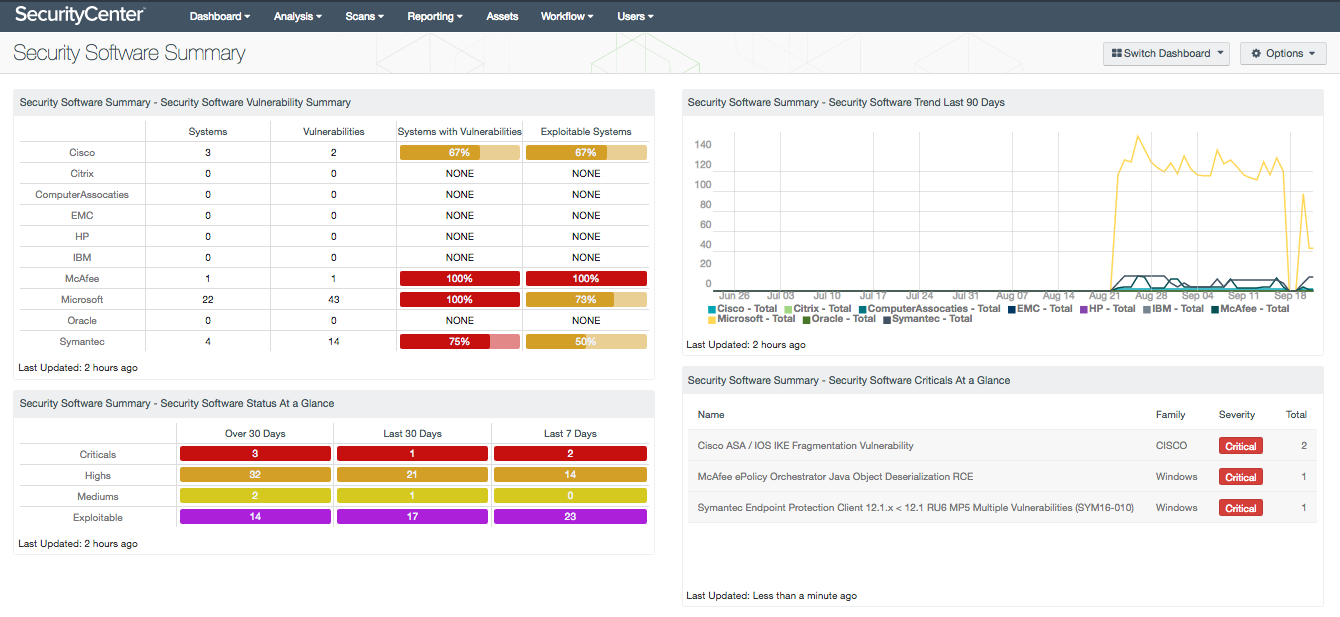Viewport: 1340px width, 617px height.
Task: Open the Scans menu
Action: (365, 16)
